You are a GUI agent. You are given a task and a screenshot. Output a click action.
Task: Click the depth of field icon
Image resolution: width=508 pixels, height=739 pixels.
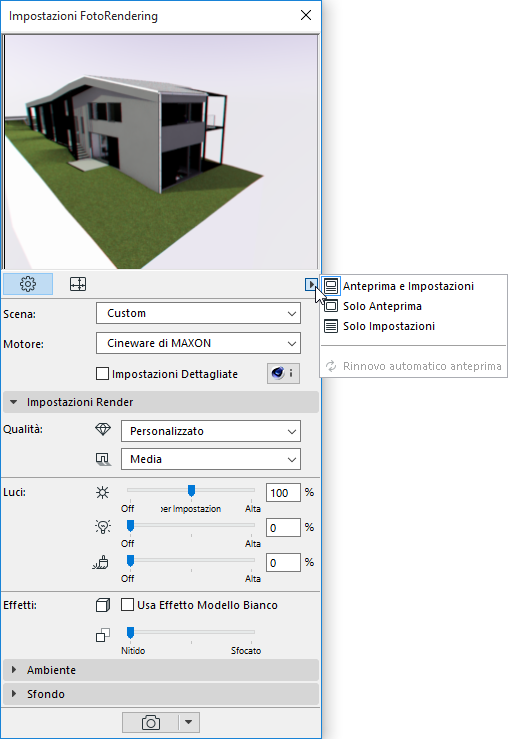click(x=103, y=635)
